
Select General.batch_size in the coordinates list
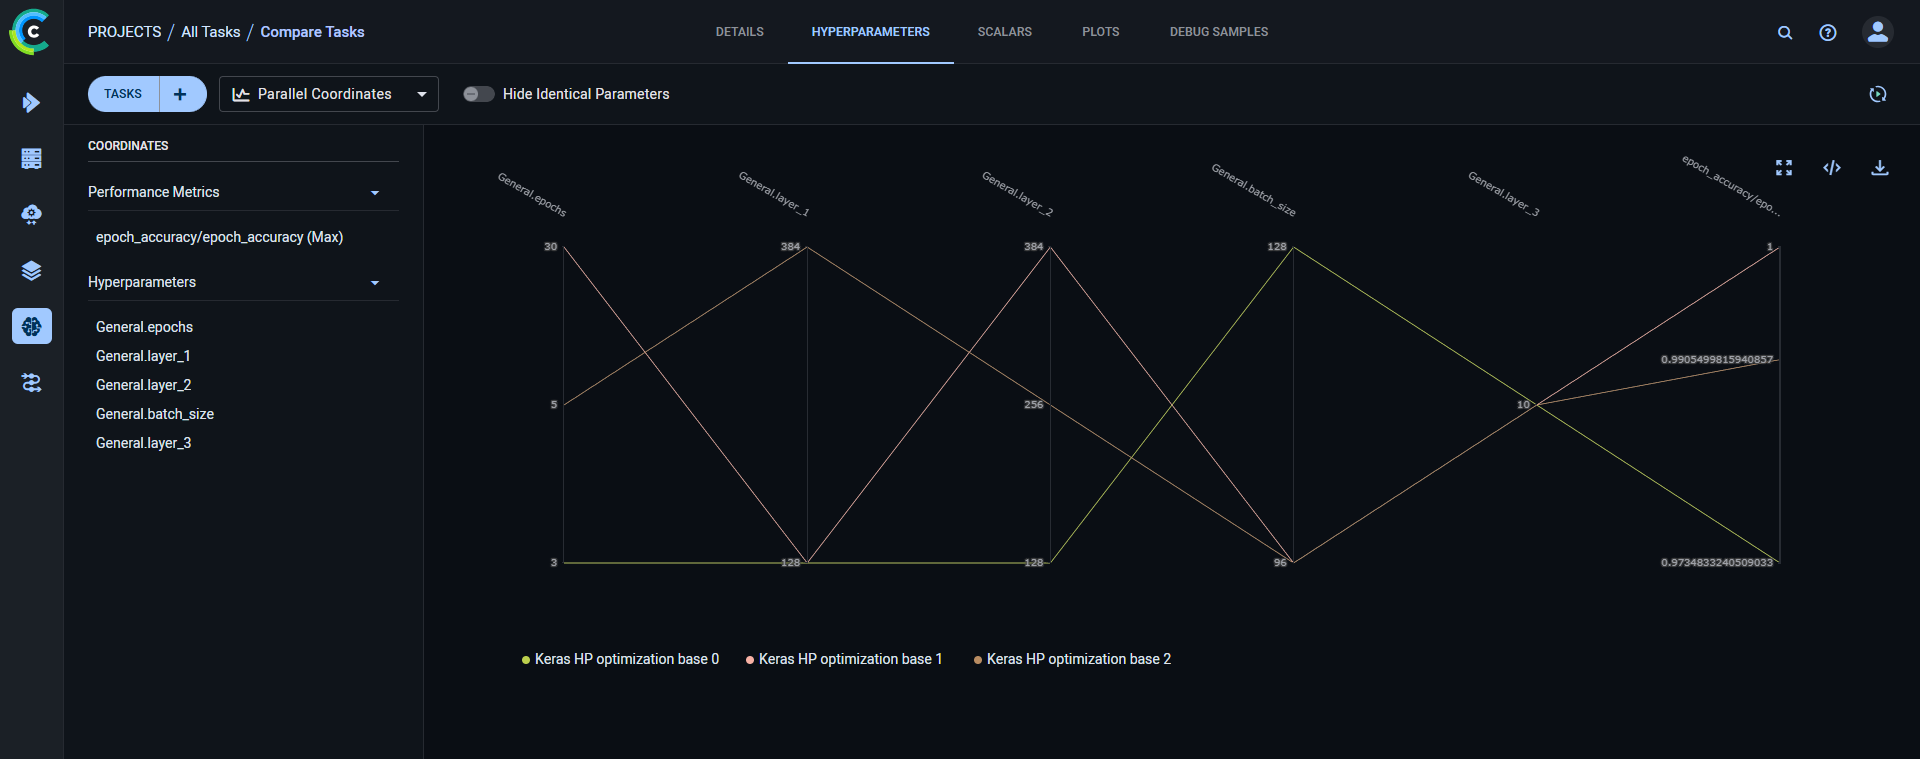tap(155, 414)
